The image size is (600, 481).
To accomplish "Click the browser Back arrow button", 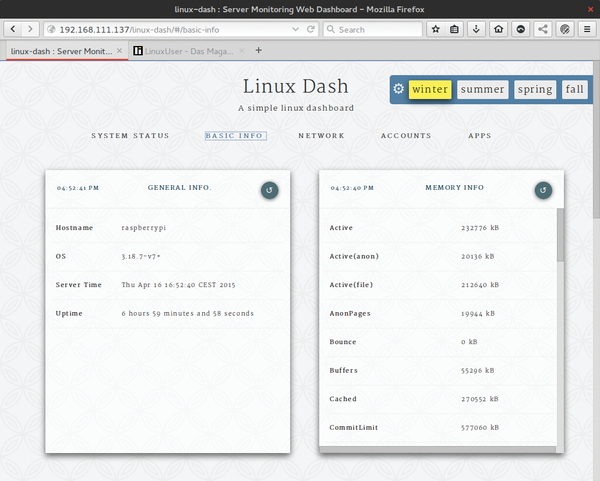I will click(x=13, y=29).
